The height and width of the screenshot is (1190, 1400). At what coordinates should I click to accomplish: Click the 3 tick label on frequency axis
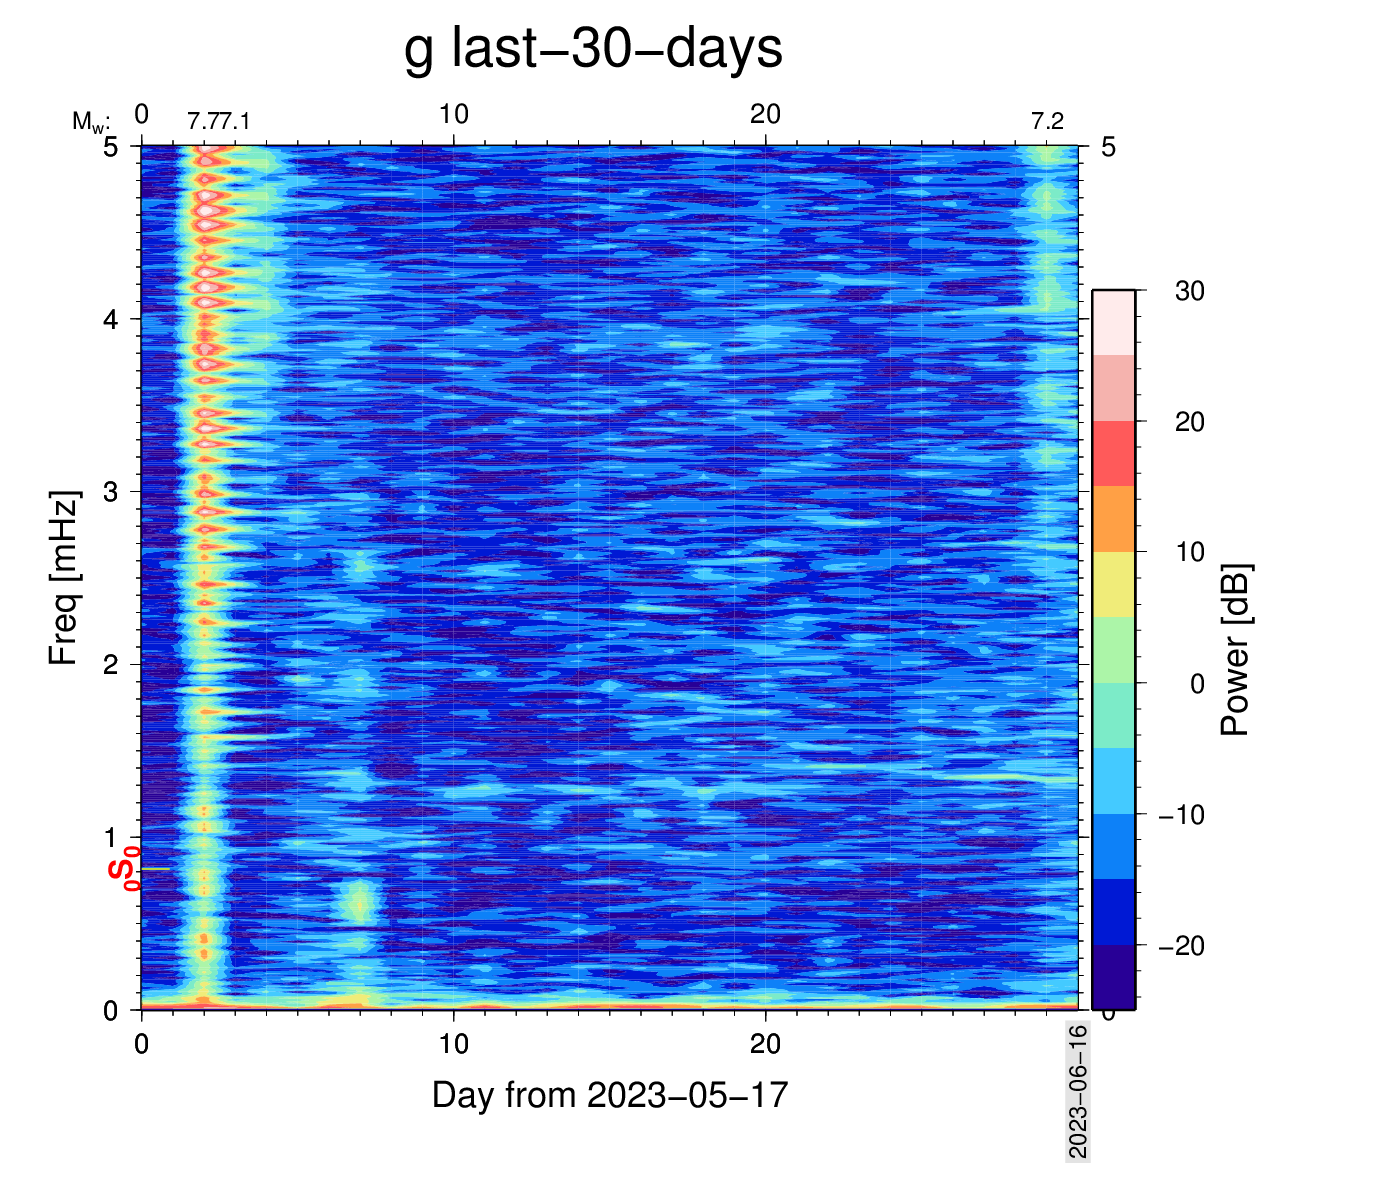click(x=111, y=492)
